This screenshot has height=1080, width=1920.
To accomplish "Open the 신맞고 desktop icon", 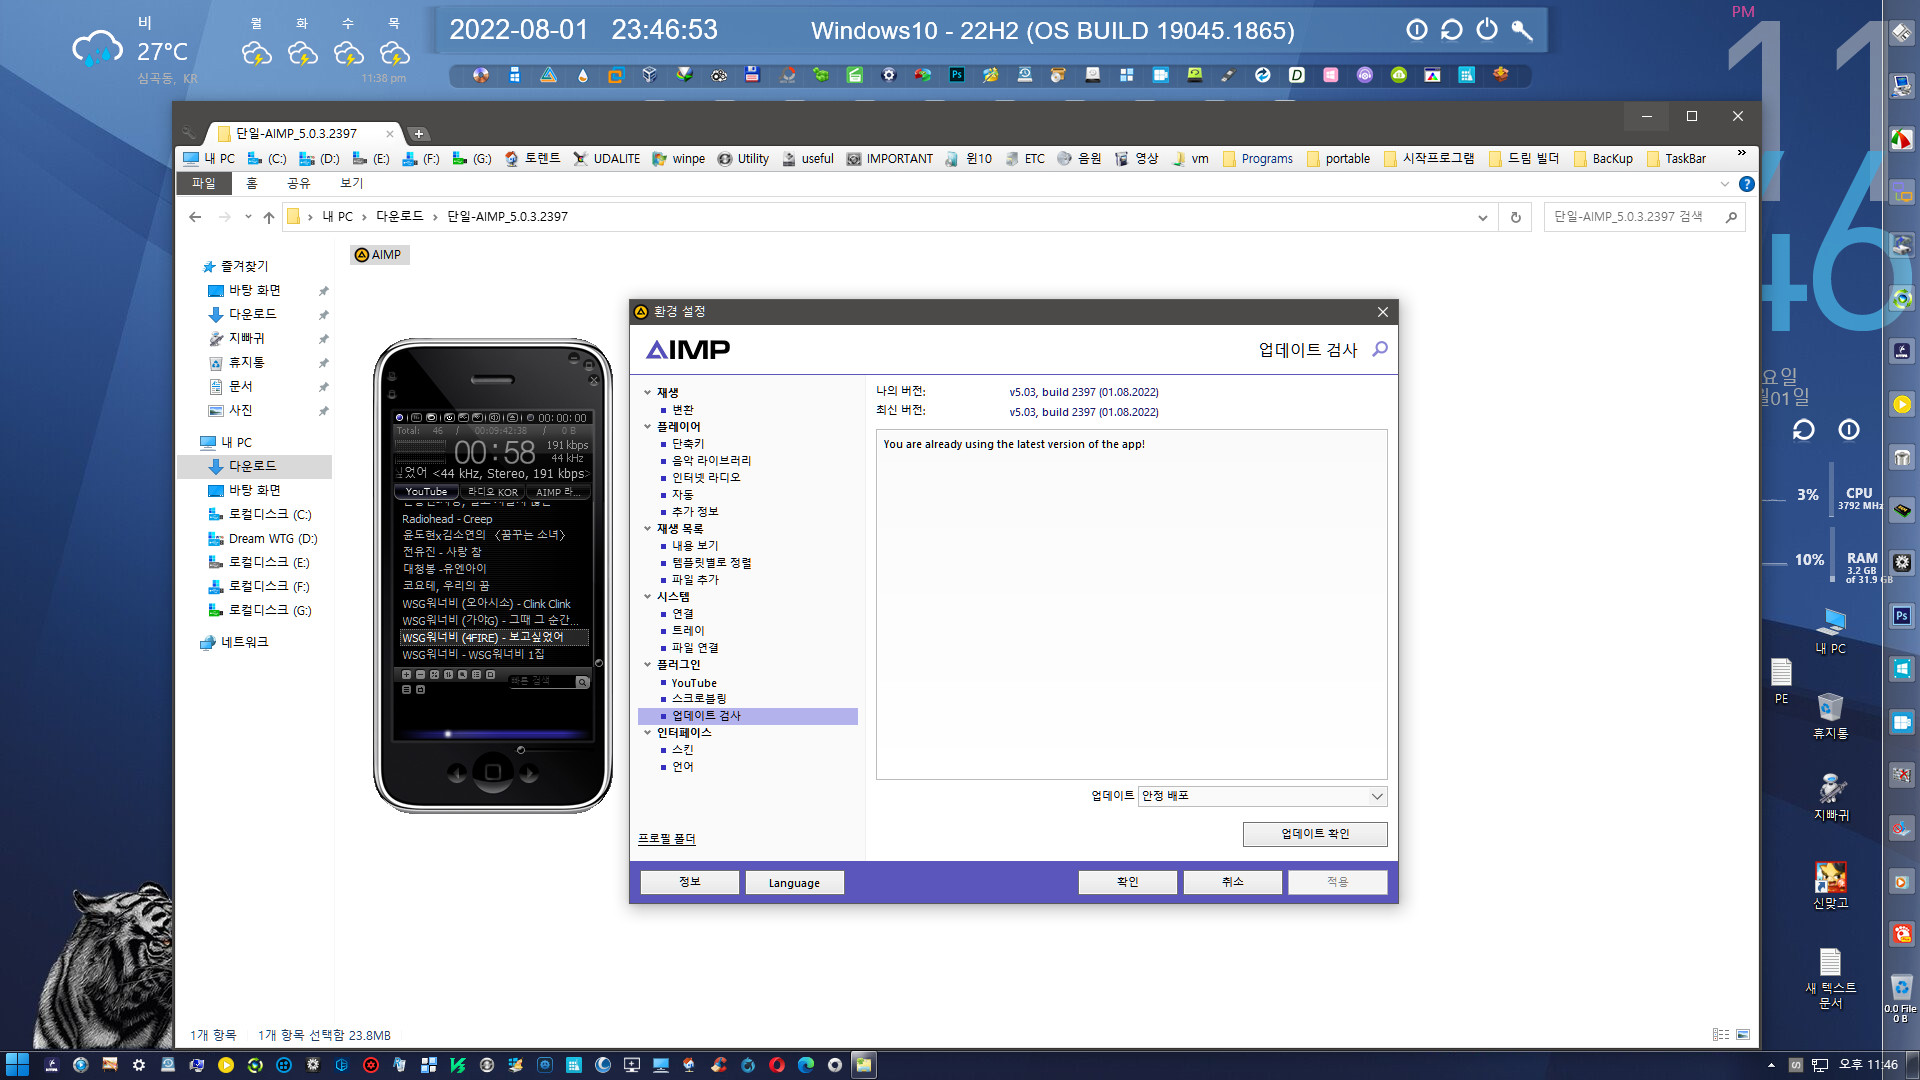I will 1831,886.
